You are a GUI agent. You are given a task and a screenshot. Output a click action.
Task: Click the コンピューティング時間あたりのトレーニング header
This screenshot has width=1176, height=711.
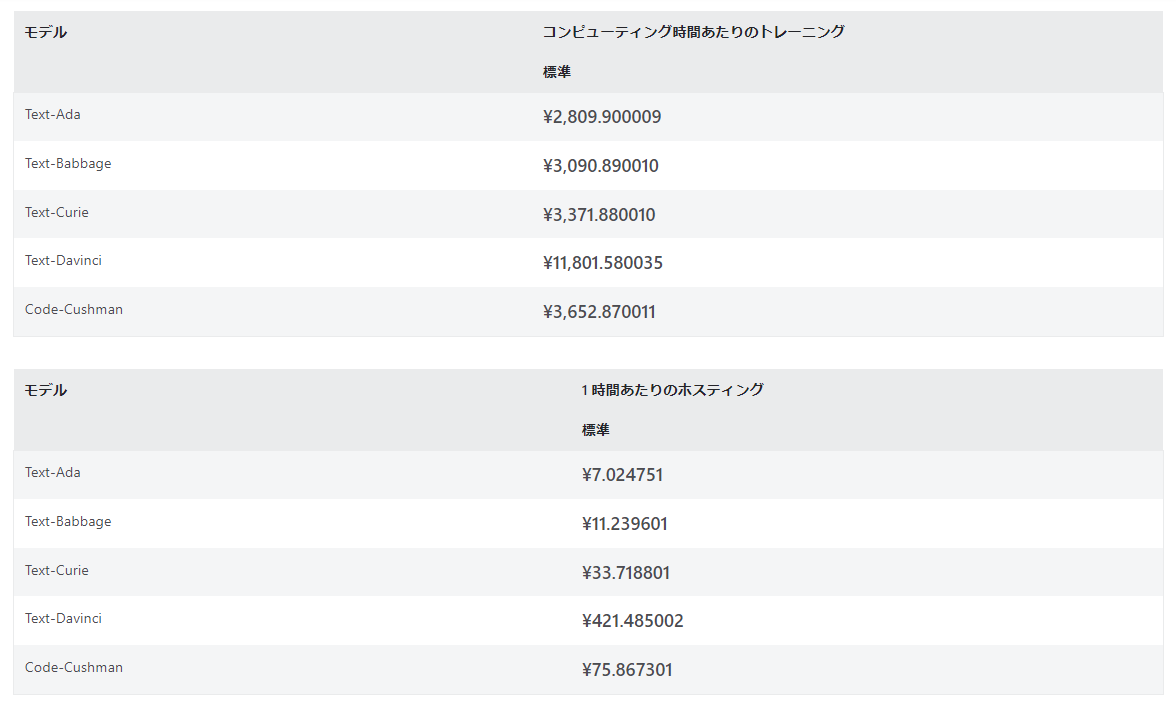pyautogui.click(x=693, y=32)
